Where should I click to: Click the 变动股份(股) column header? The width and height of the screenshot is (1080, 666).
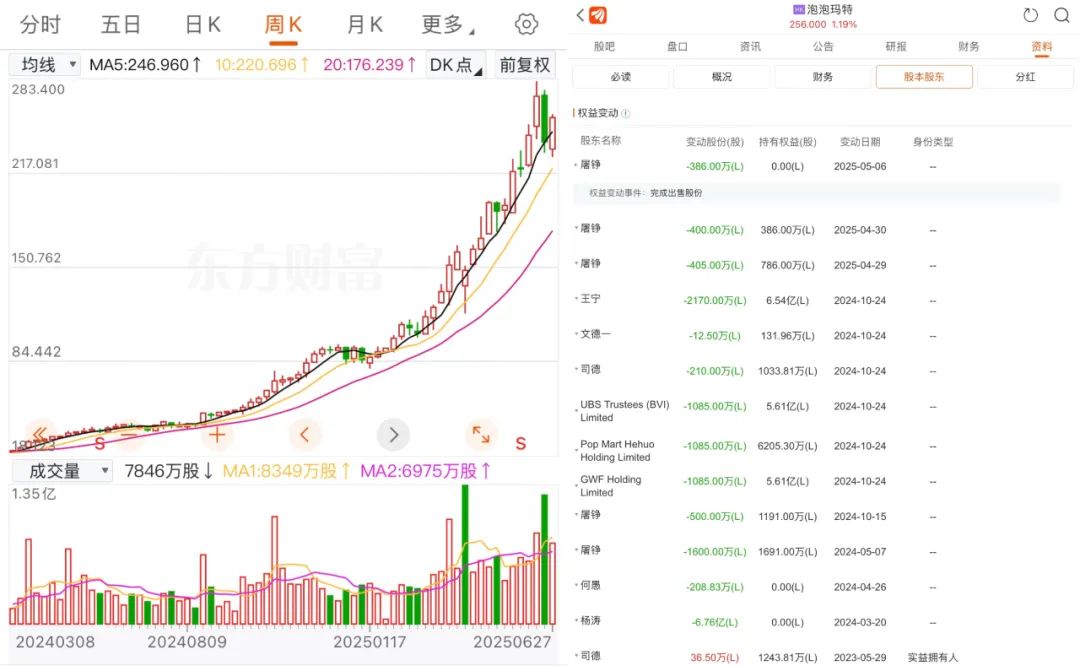point(714,142)
